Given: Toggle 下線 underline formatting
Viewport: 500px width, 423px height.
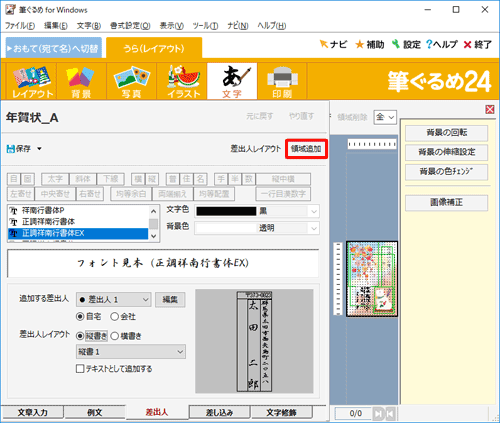Looking at the screenshot, I should [x=110, y=179].
